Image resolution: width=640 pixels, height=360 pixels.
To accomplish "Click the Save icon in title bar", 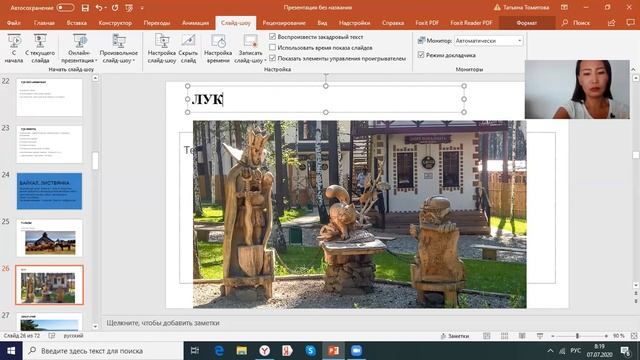I will coord(85,8).
